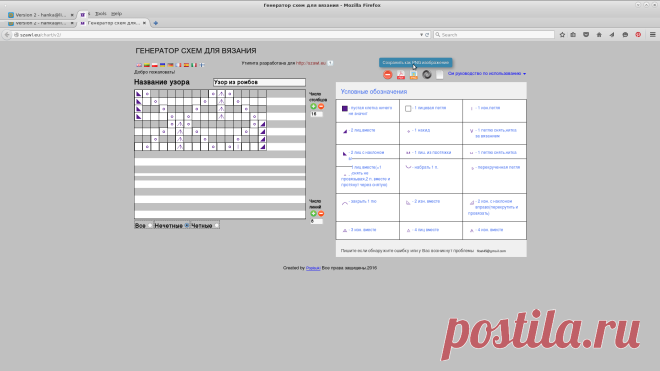The height and width of the screenshot is (371, 660).
Task: Select the 'Четные' radio button
Action: click(216, 226)
